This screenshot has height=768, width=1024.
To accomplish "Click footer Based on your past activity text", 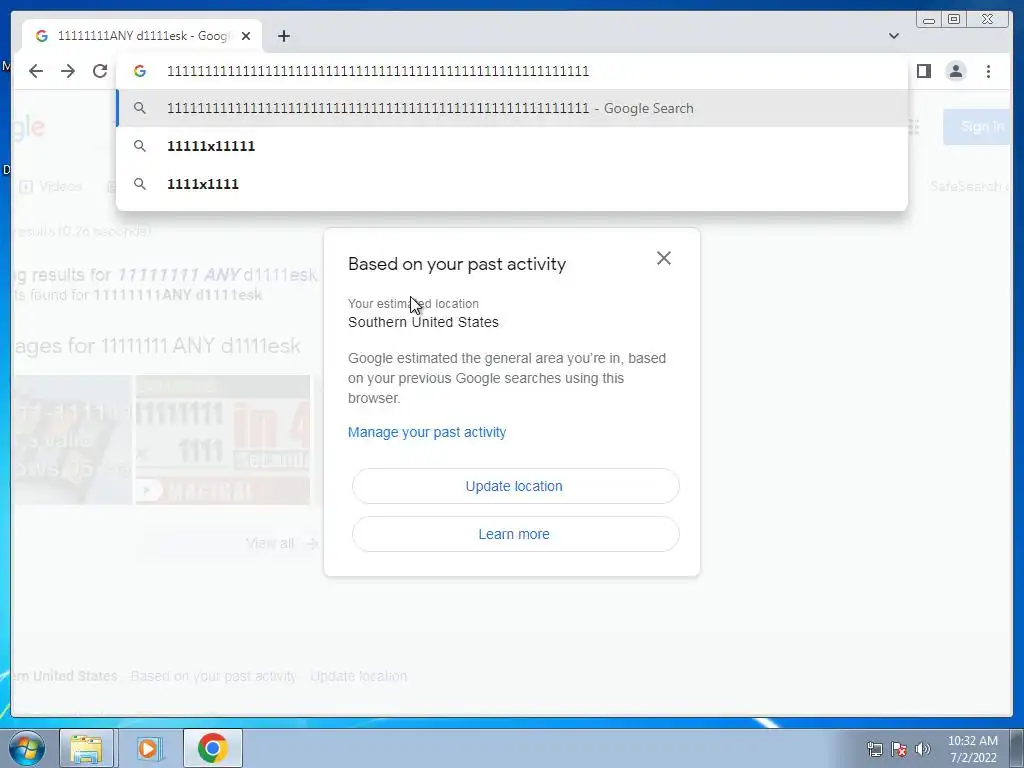I will [213, 676].
